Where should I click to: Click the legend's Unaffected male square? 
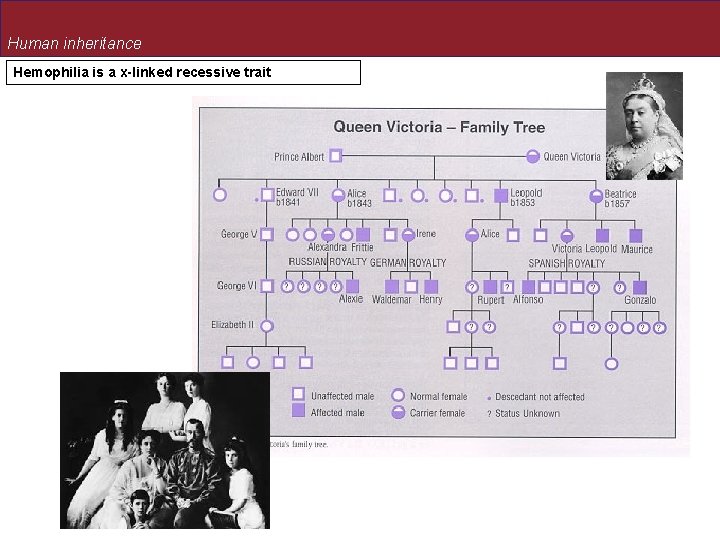click(x=298, y=394)
